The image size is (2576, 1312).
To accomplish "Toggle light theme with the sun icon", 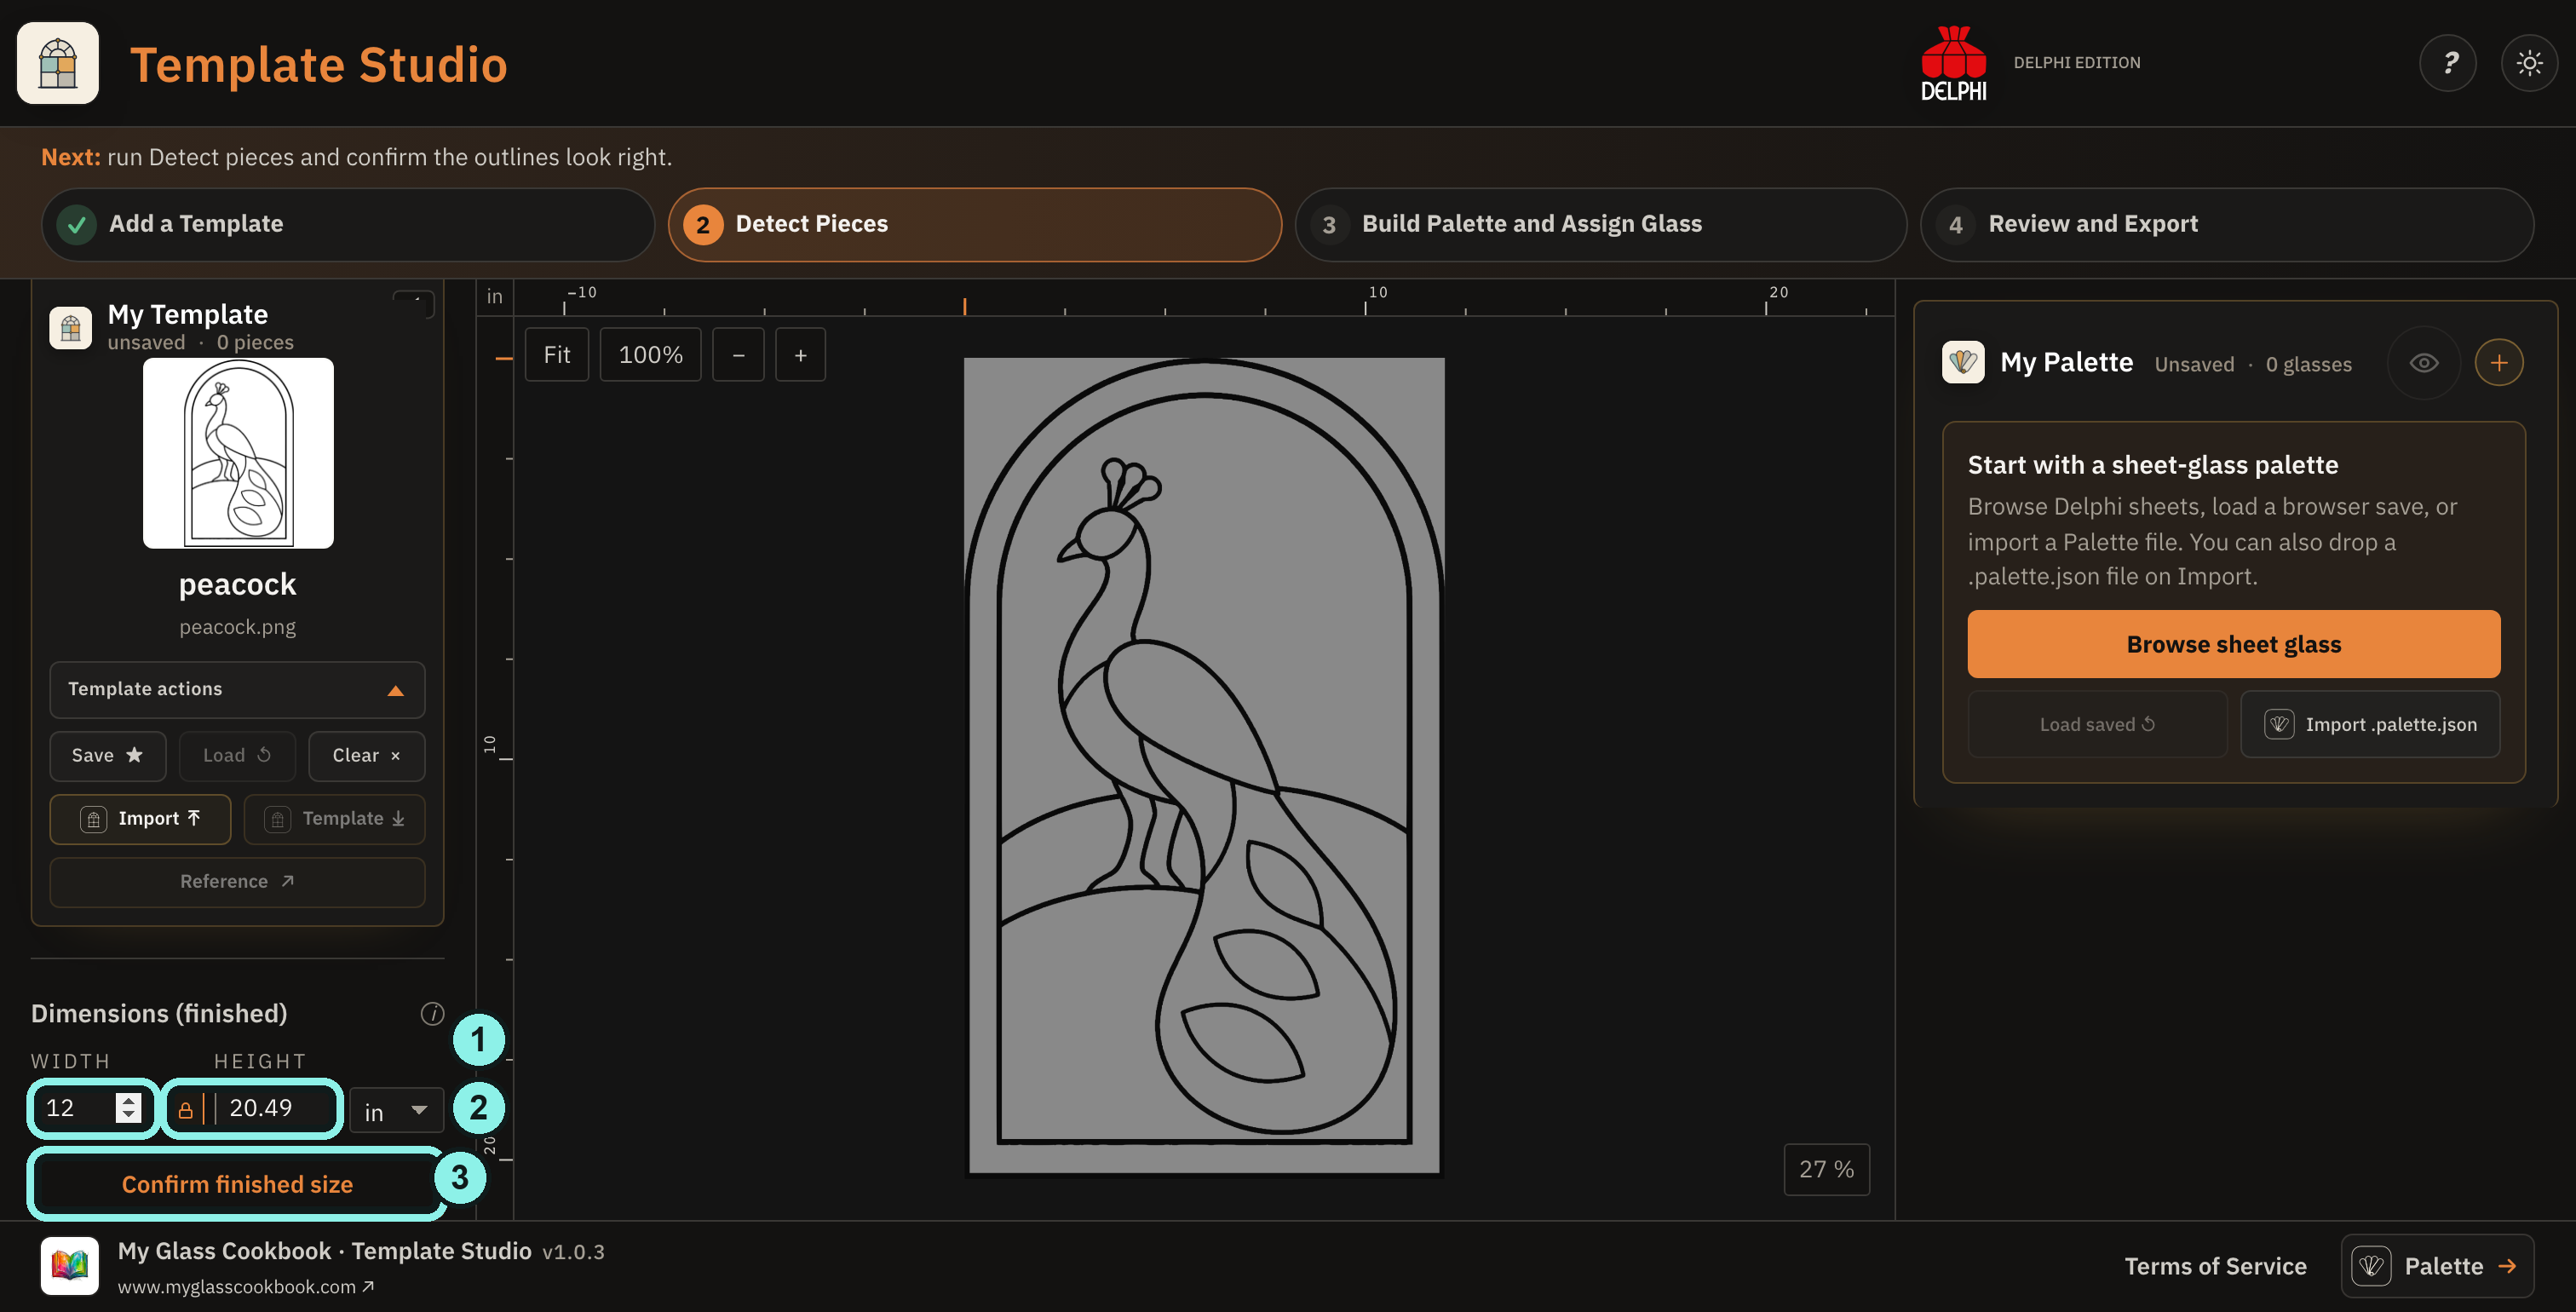I will tap(2529, 63).
